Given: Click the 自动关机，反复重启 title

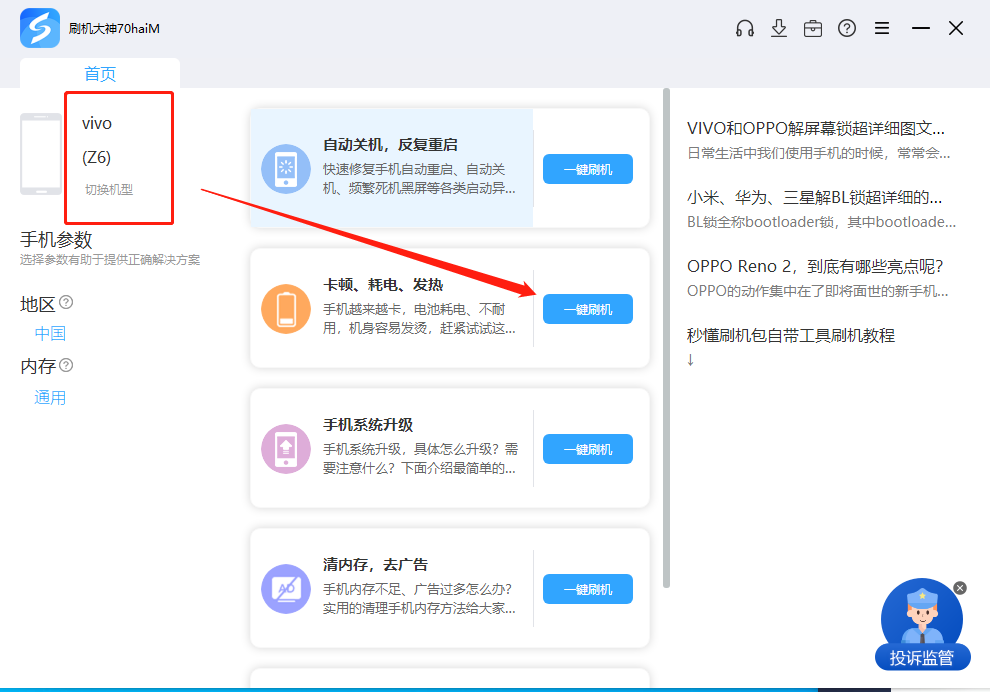Looking at the screenshot, I should [x=390, y=145].
